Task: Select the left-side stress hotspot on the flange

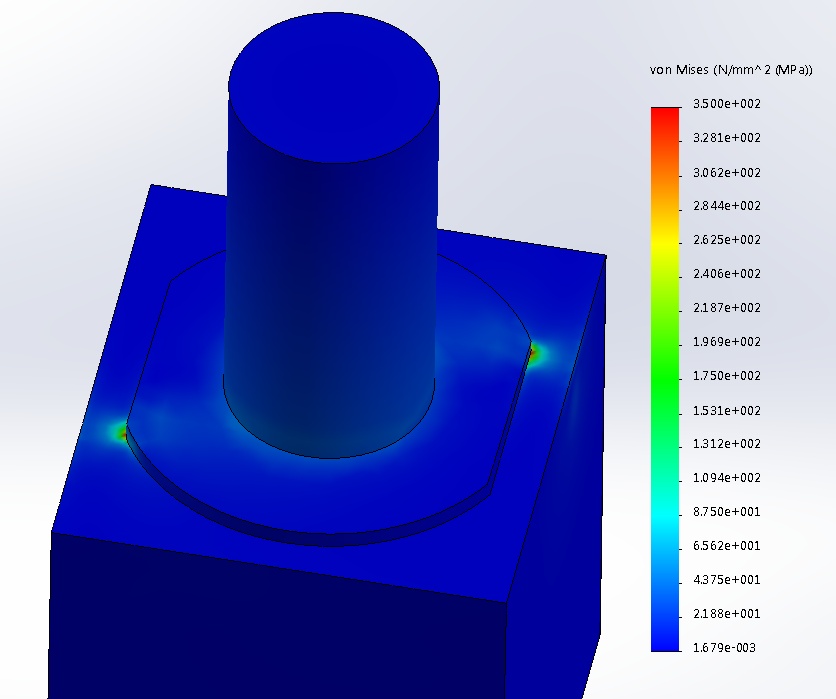Action: [x=121, y=432]
